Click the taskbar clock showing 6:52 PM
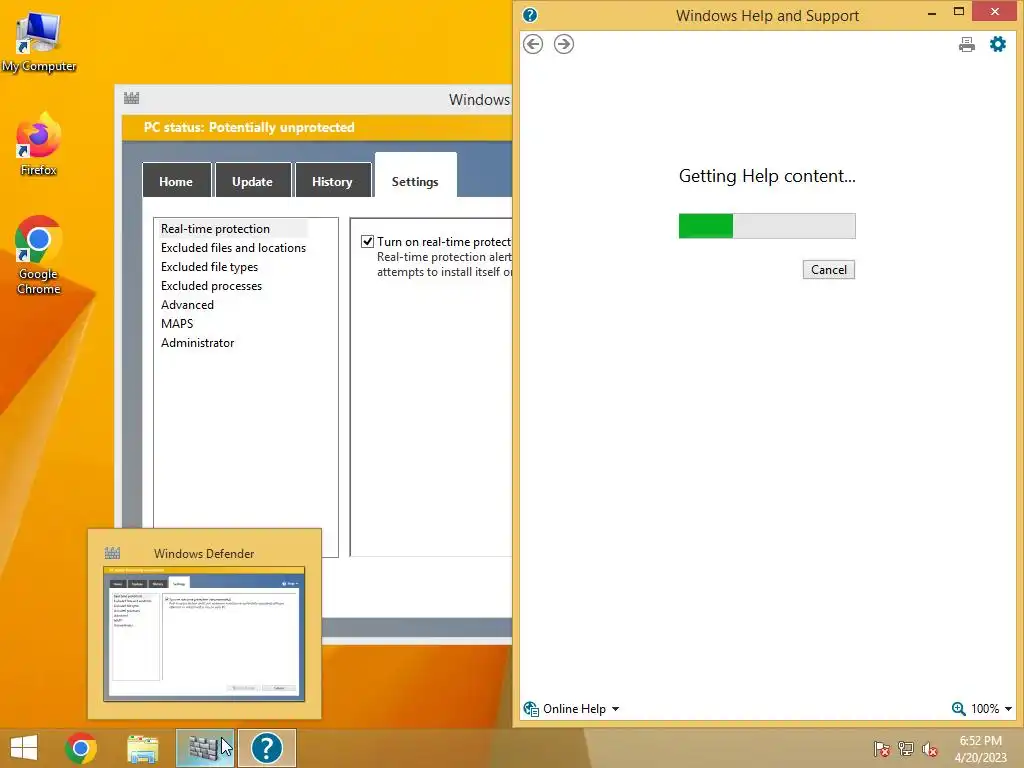Image resolution: width=1024 pixels, height=768 pixels. tap(980, 749)
